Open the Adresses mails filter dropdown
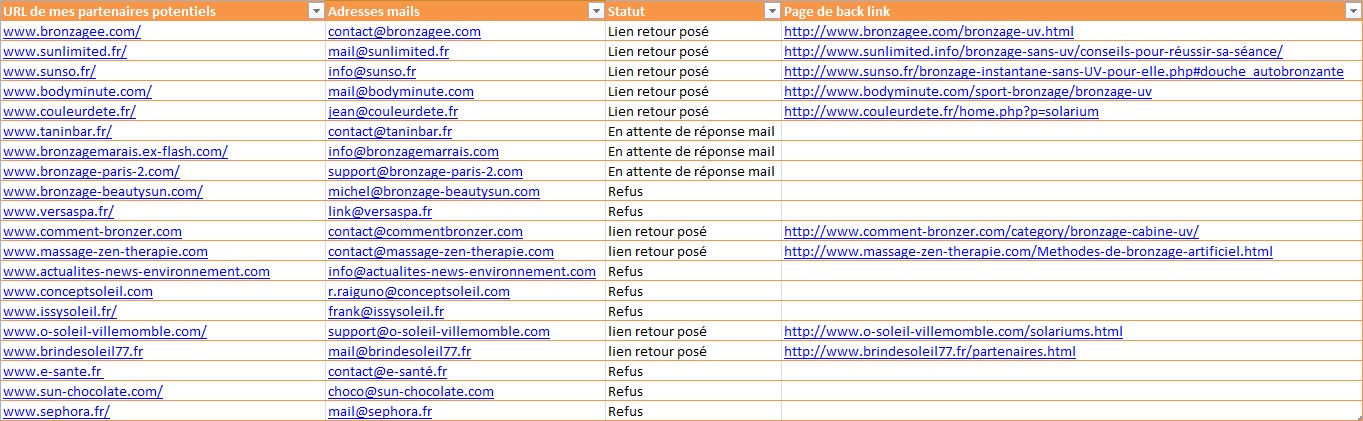The image size is (1363, 421). (x=594, y=11)
